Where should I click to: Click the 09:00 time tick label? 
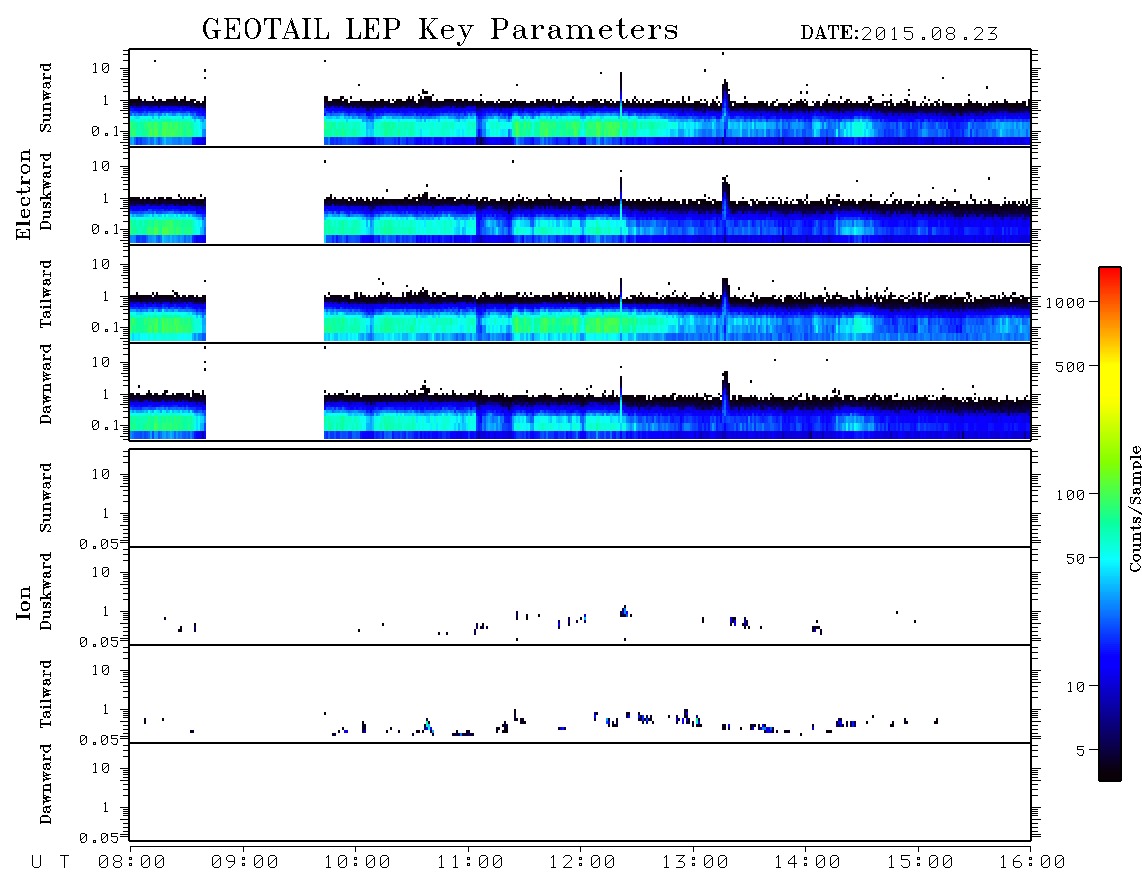point(245,863)
